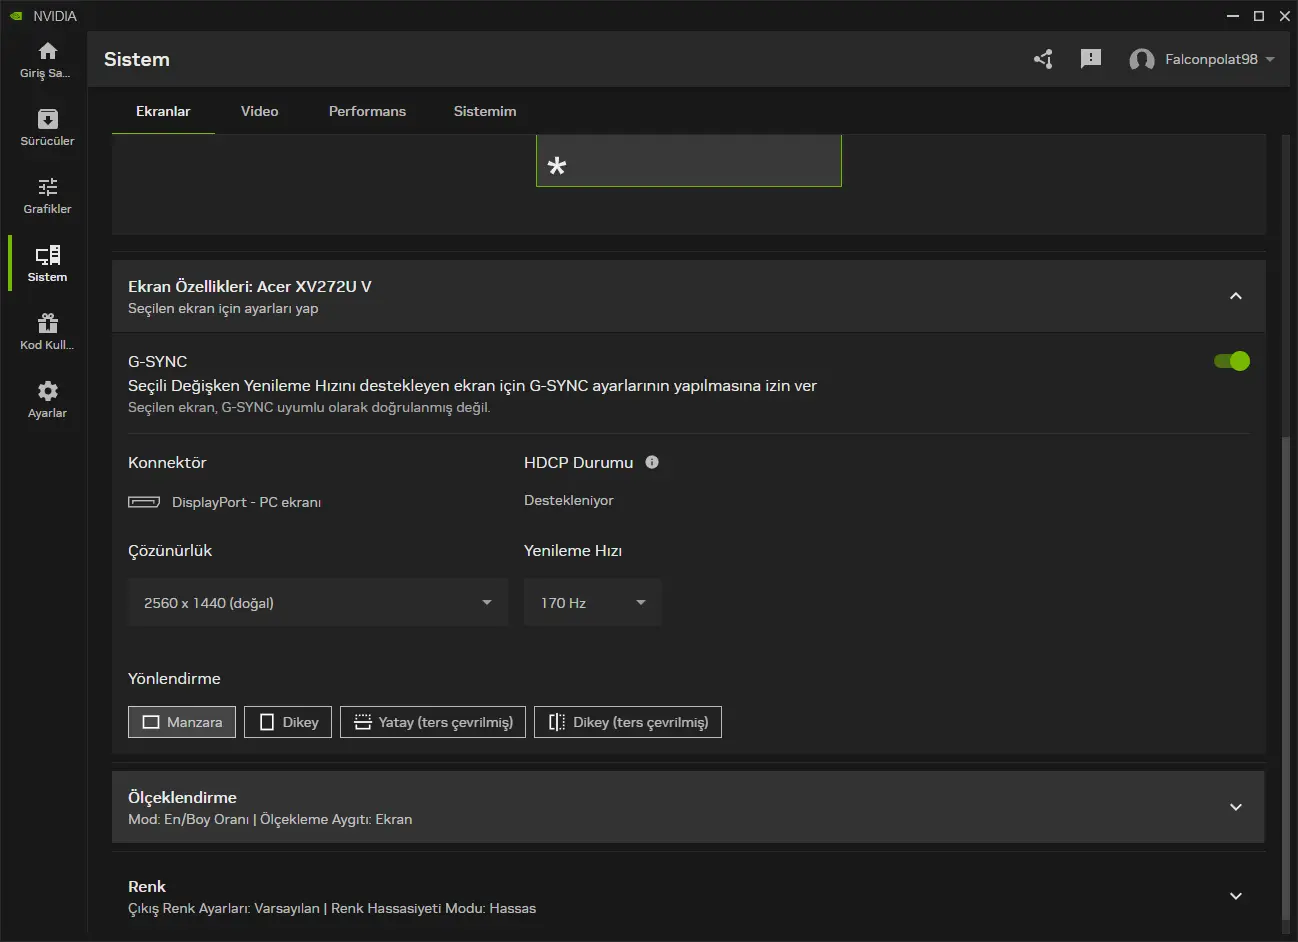The image size is (1298, 942).
Task: Click the G-SYNC label
Action: point(158,361)
